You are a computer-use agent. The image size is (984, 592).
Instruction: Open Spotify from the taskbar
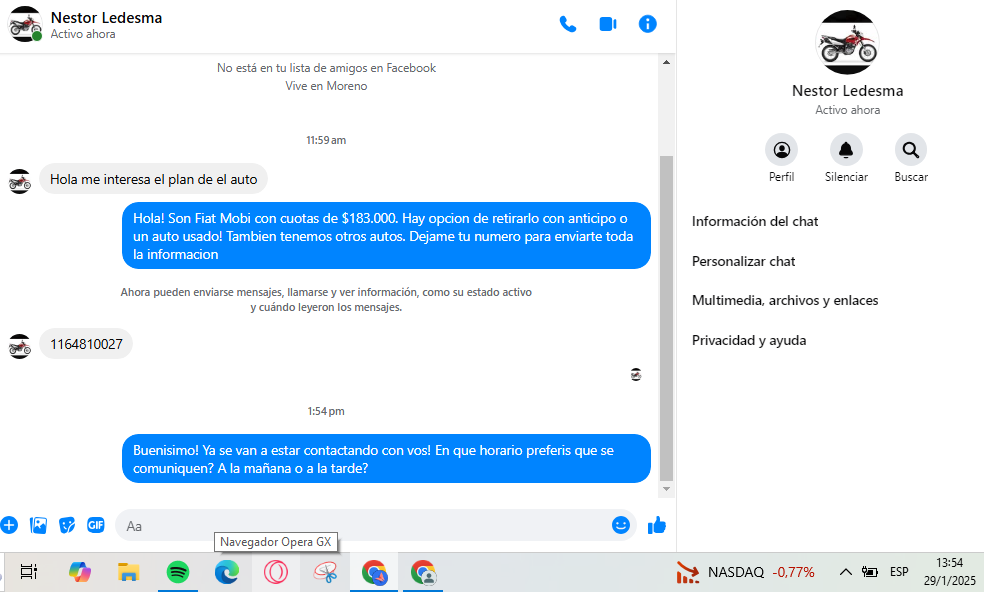(178, 572)
